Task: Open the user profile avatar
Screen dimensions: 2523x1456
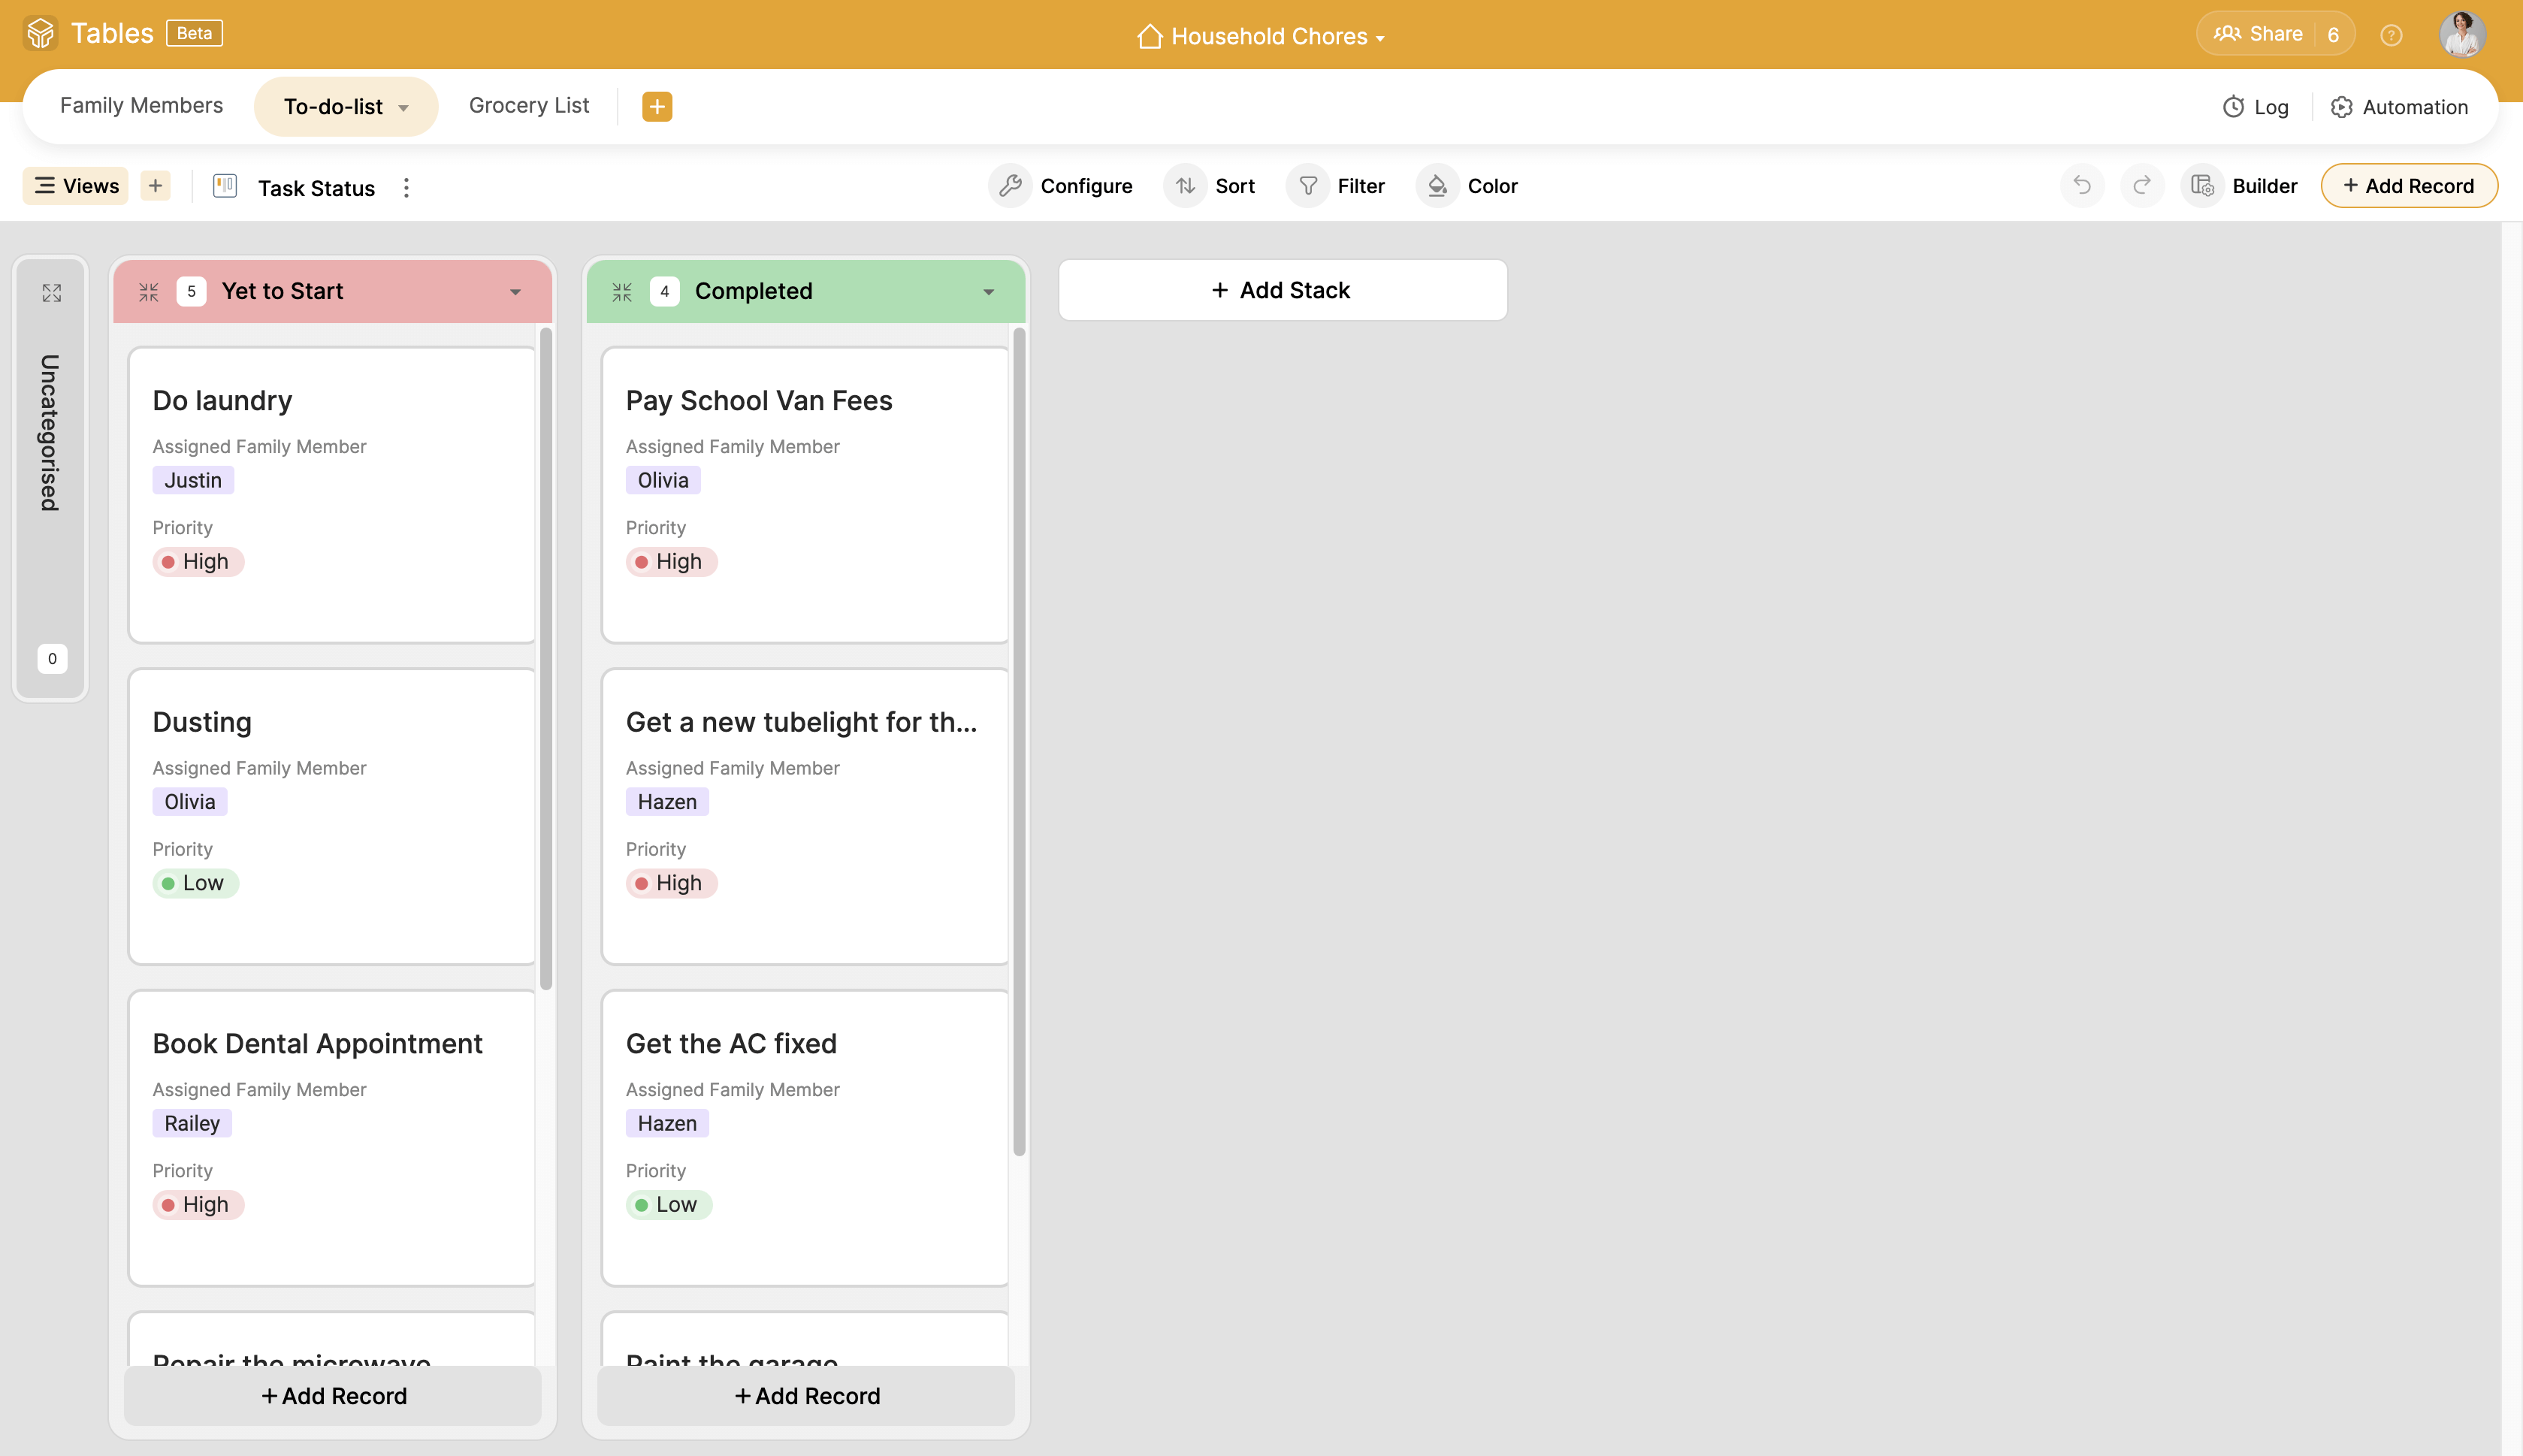Action: (2462, 35)
